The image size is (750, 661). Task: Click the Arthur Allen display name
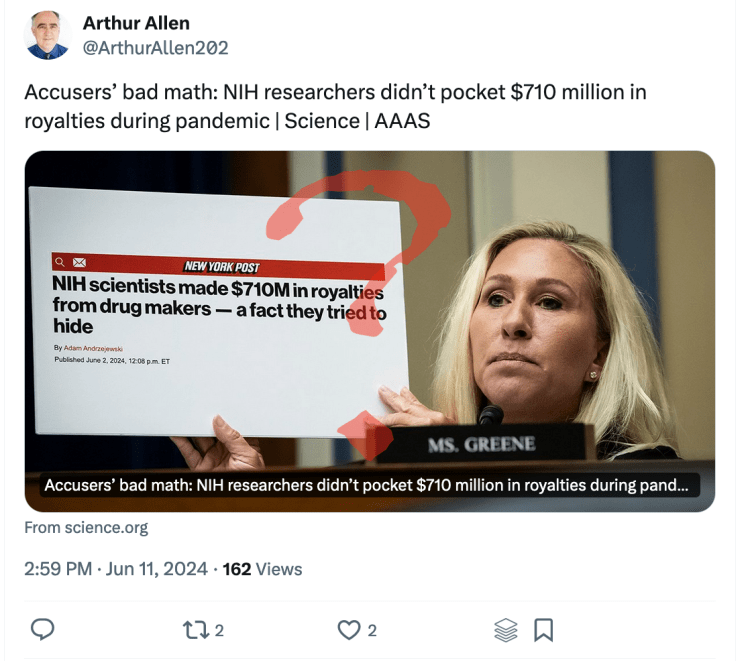tap(136, 23)
